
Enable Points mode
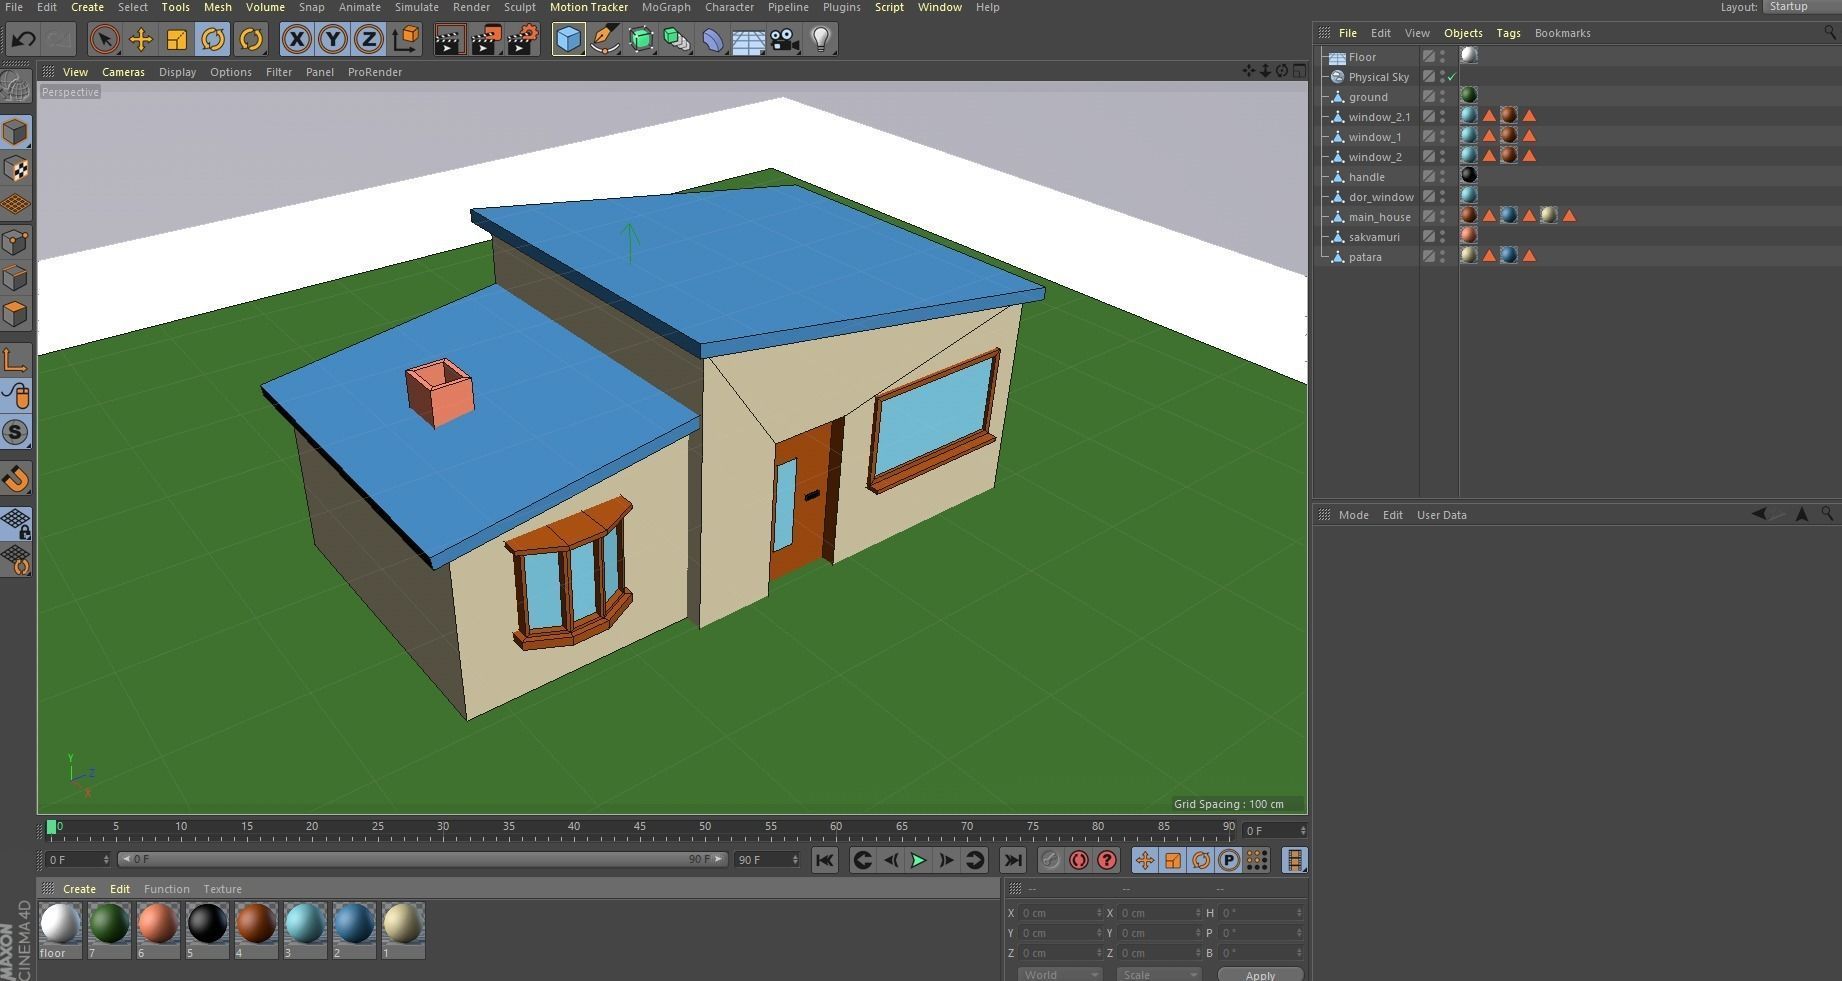[16, 241]
